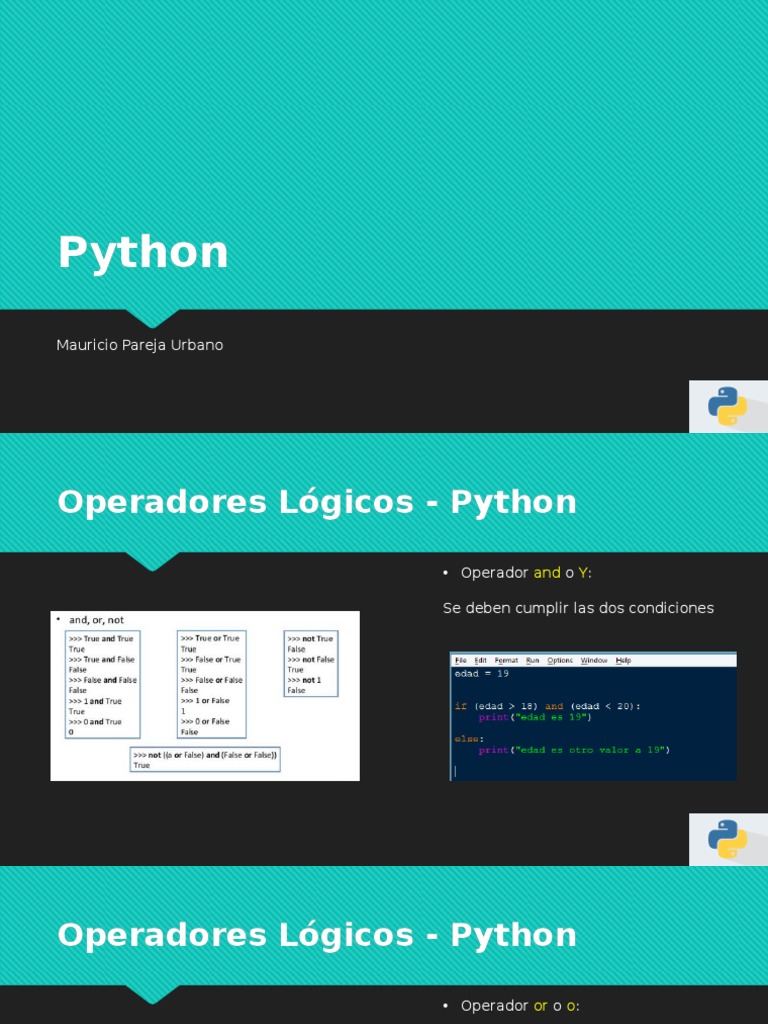Click the first 'Operadores Lógicos - Python' heading
The width and height of the screenshot is (768, 1024).
[317, 502]
